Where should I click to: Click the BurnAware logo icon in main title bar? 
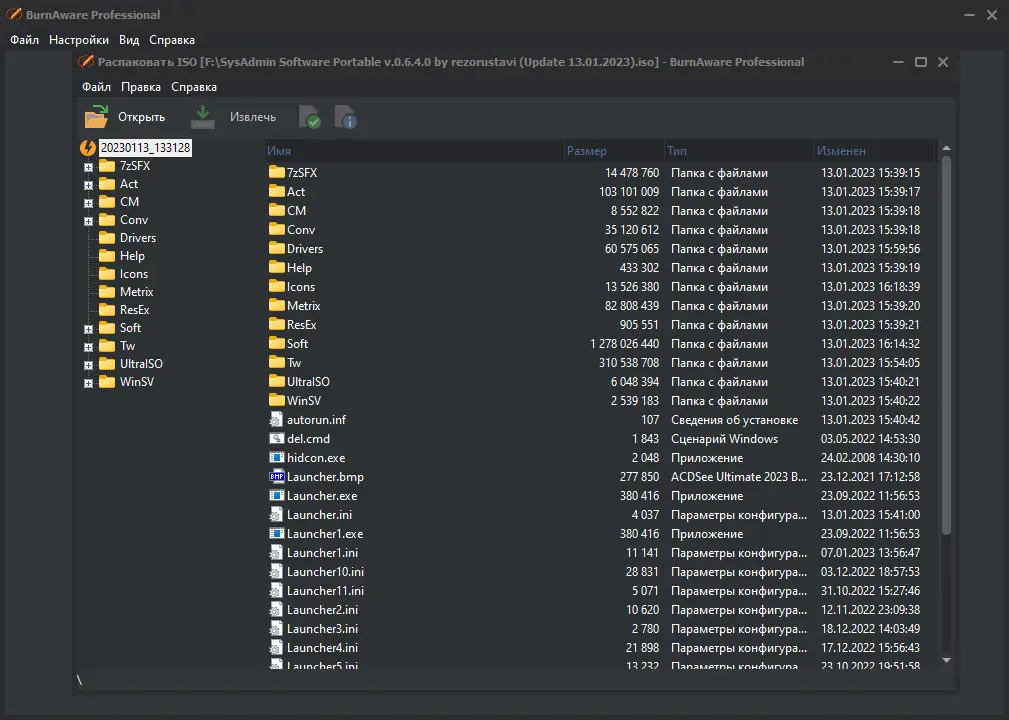point(14,14)
